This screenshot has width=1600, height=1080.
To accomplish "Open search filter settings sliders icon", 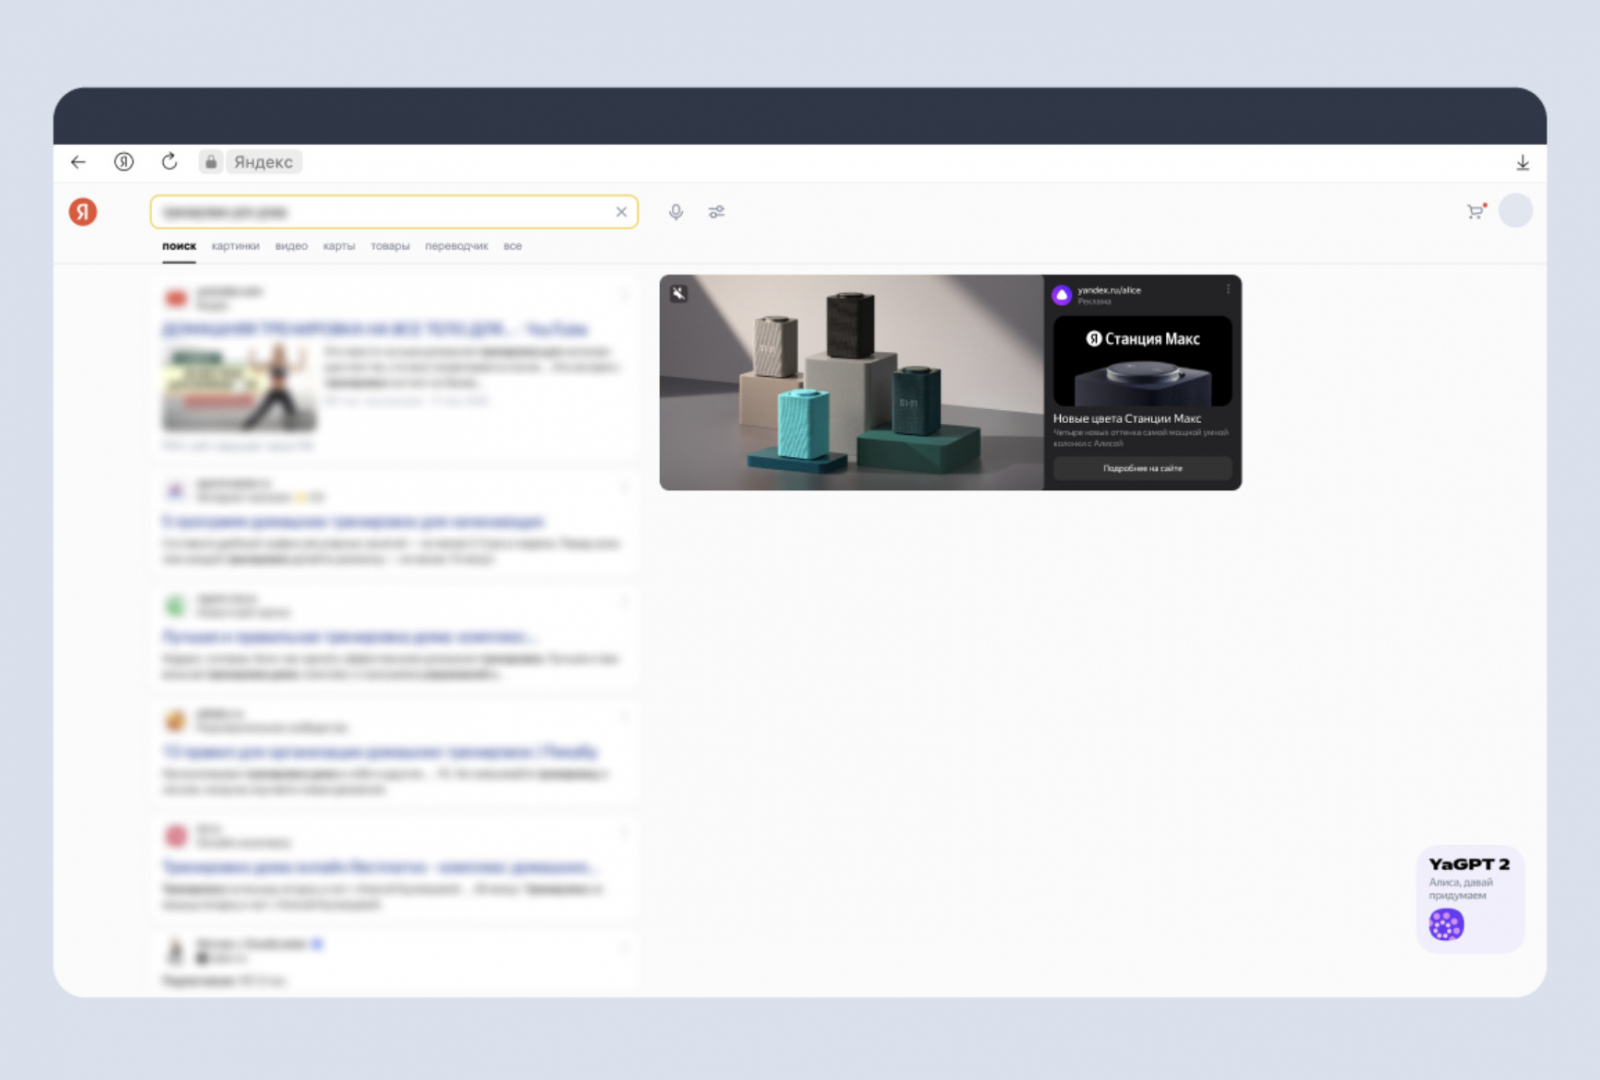I will (717, 212).
